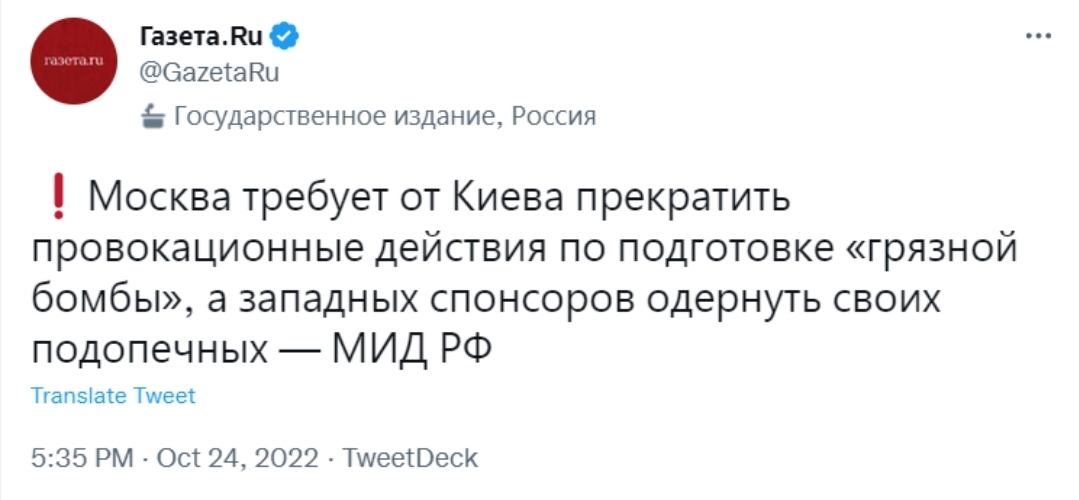The height and width of the screenshot is (500, 1079).
Task: Click the TweetDeck source label
Action: pyautogui.click(x=410, y=459)
